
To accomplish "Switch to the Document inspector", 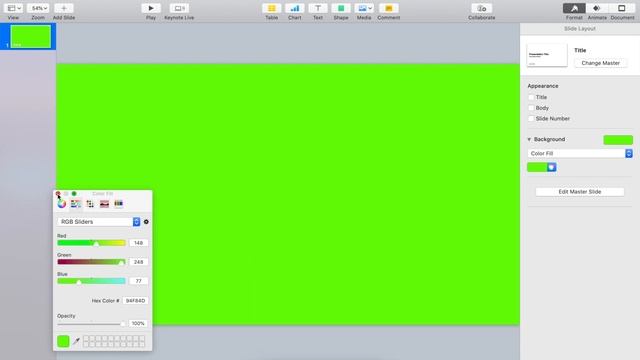I will pos(622,8).
